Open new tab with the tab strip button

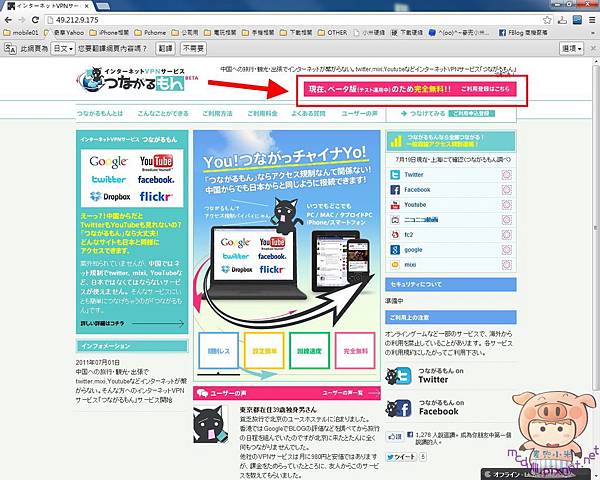tap(102, 6)
